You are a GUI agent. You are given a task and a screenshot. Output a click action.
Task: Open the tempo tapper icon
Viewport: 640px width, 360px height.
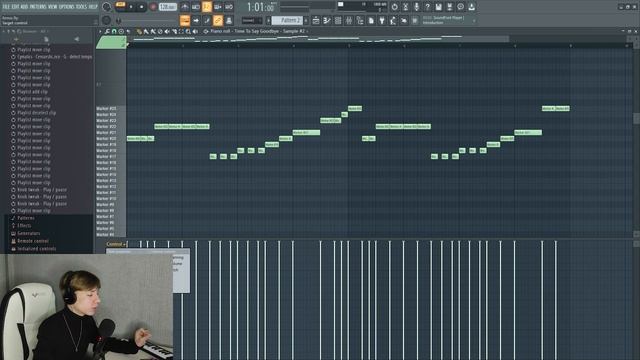pos(393,20)
